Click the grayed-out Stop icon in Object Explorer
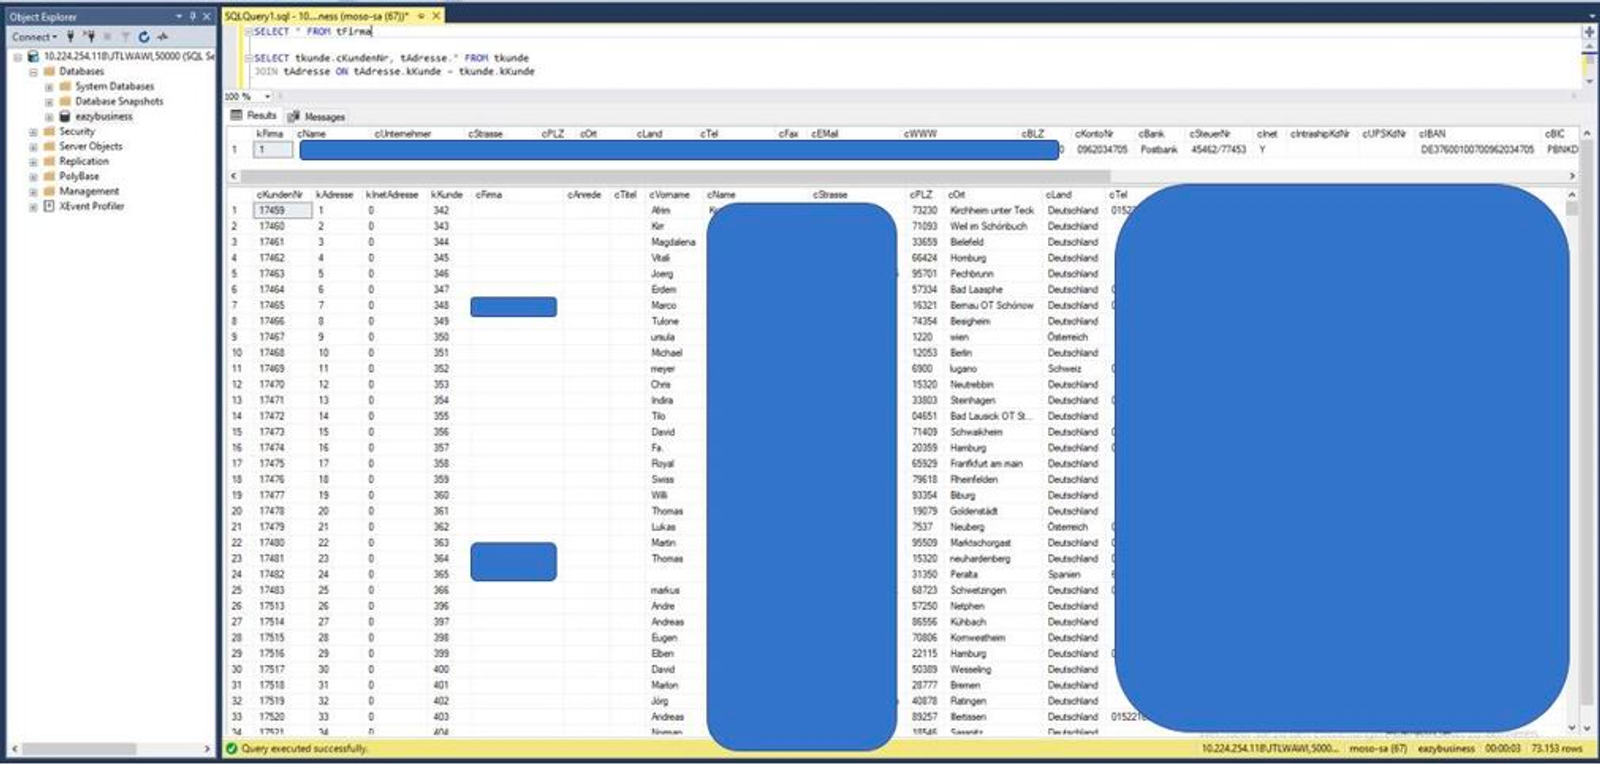The height and width of the screenshot is (764, 1600). pos(108,37)
